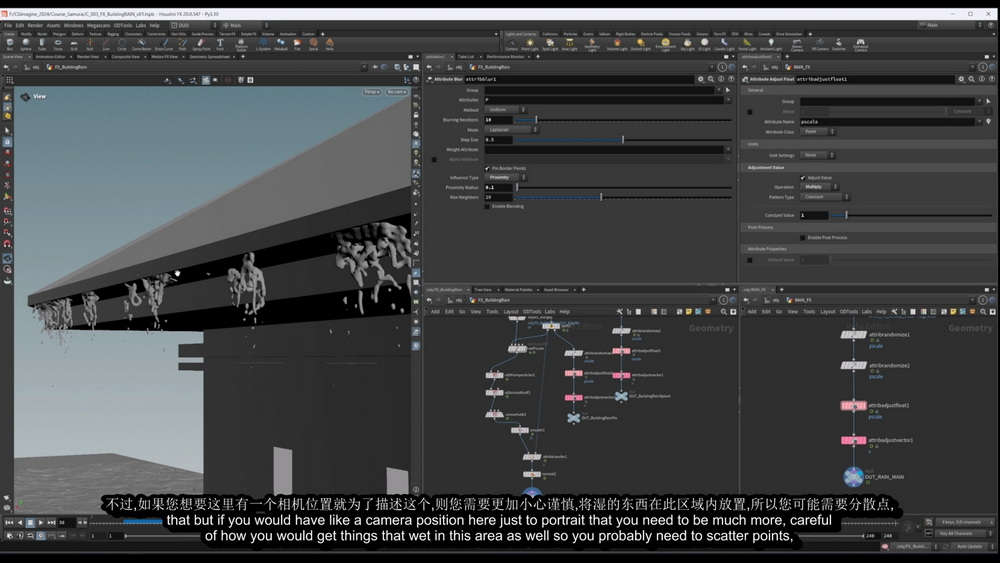This screenshot has width=1000, height=563.
Task: Add a Point Light from shelf
Action: 530,44
